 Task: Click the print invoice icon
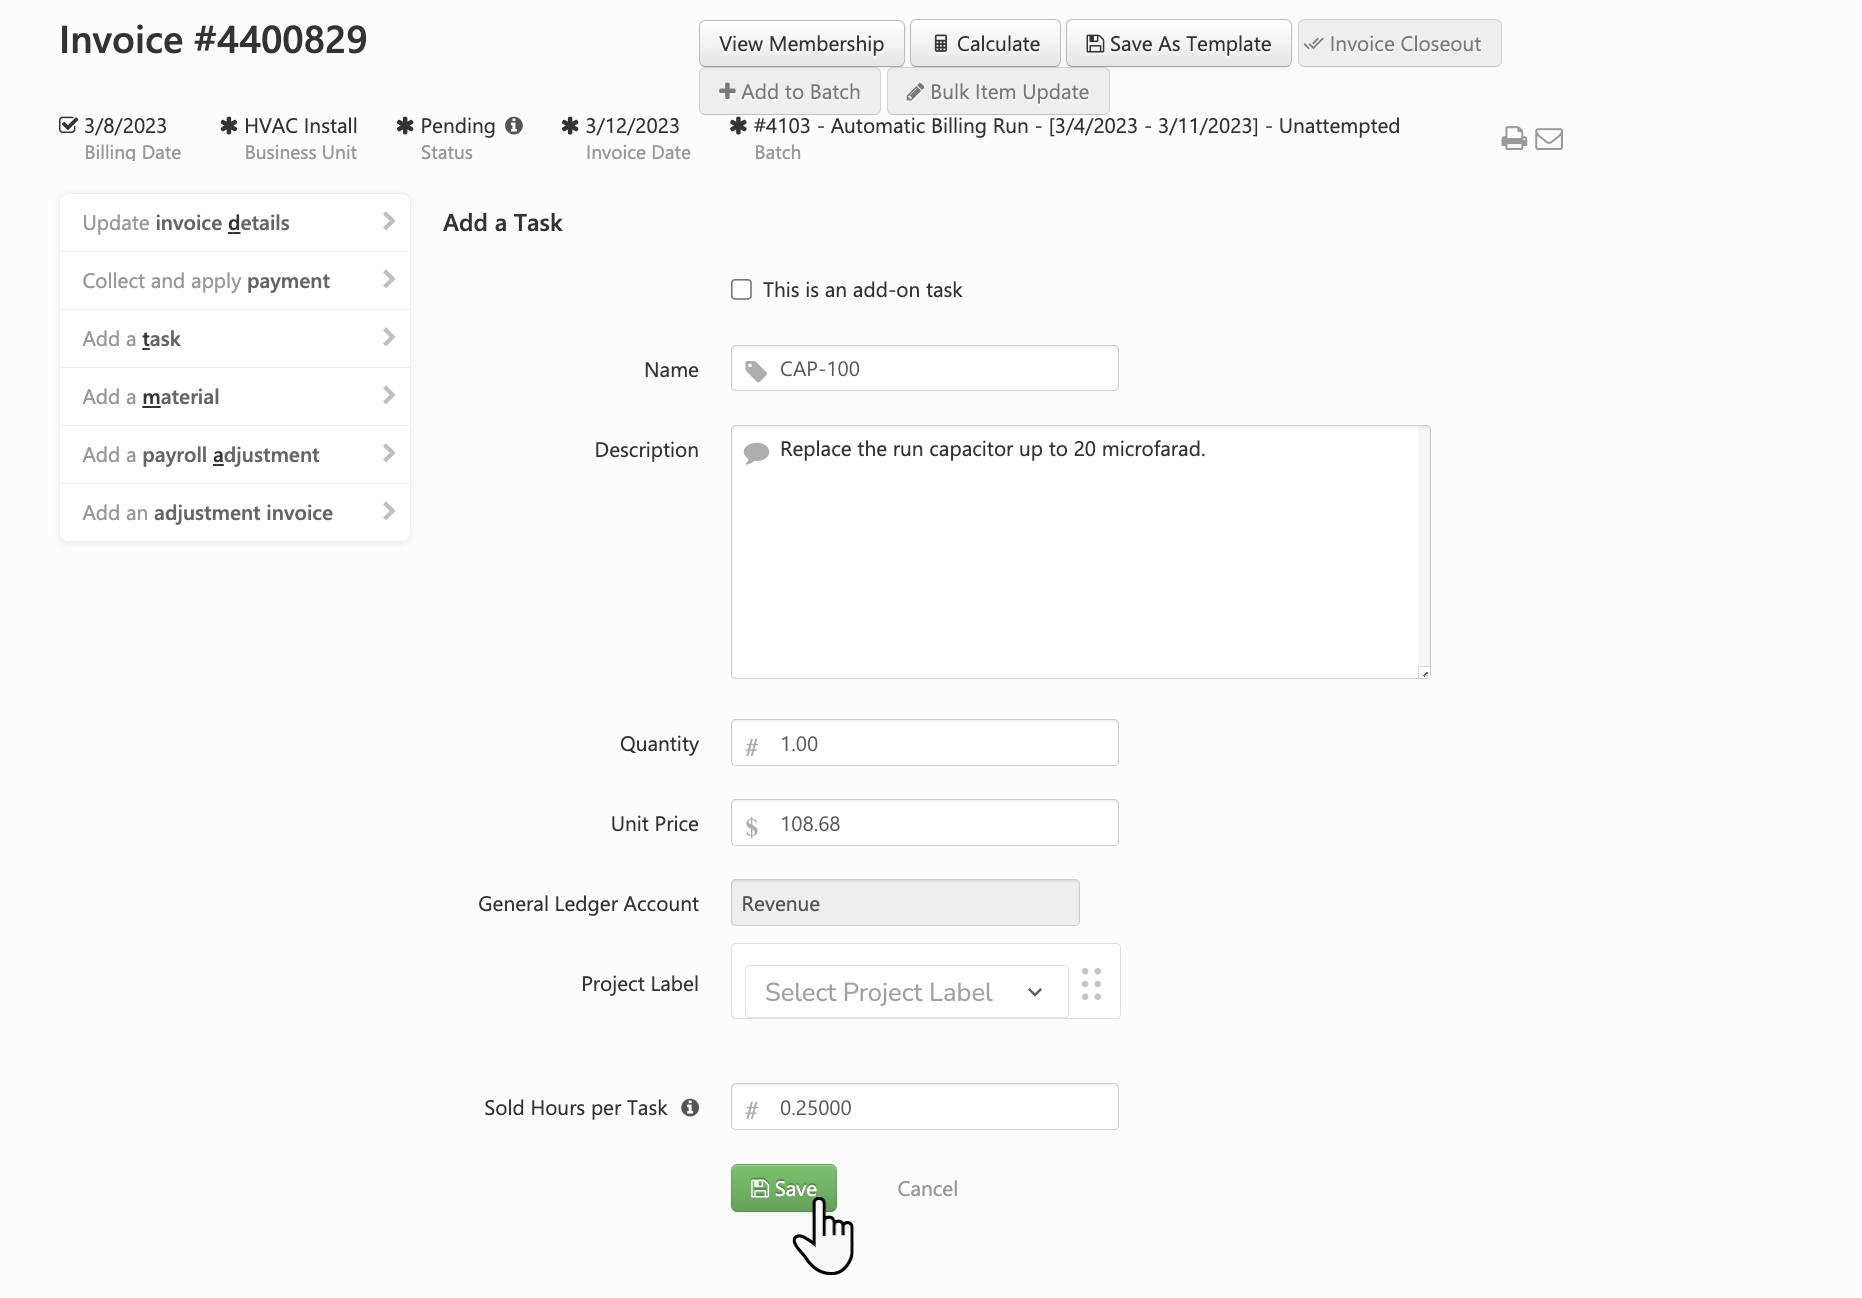pyautogui.click(x=1514, y=138)
